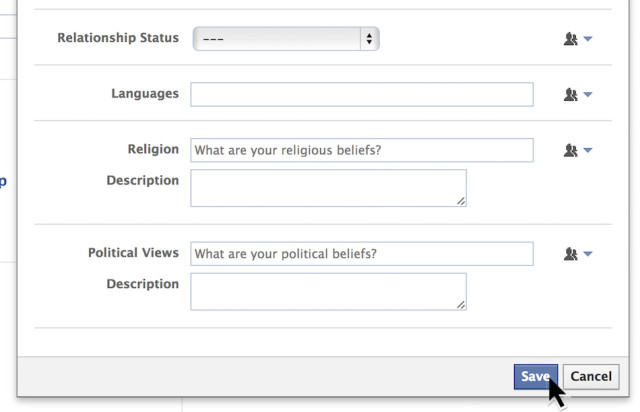Viewport: 640px width, 412px height.
Task: Expand the Political Views privacy dropdown arrow
Action: [588, 254]
